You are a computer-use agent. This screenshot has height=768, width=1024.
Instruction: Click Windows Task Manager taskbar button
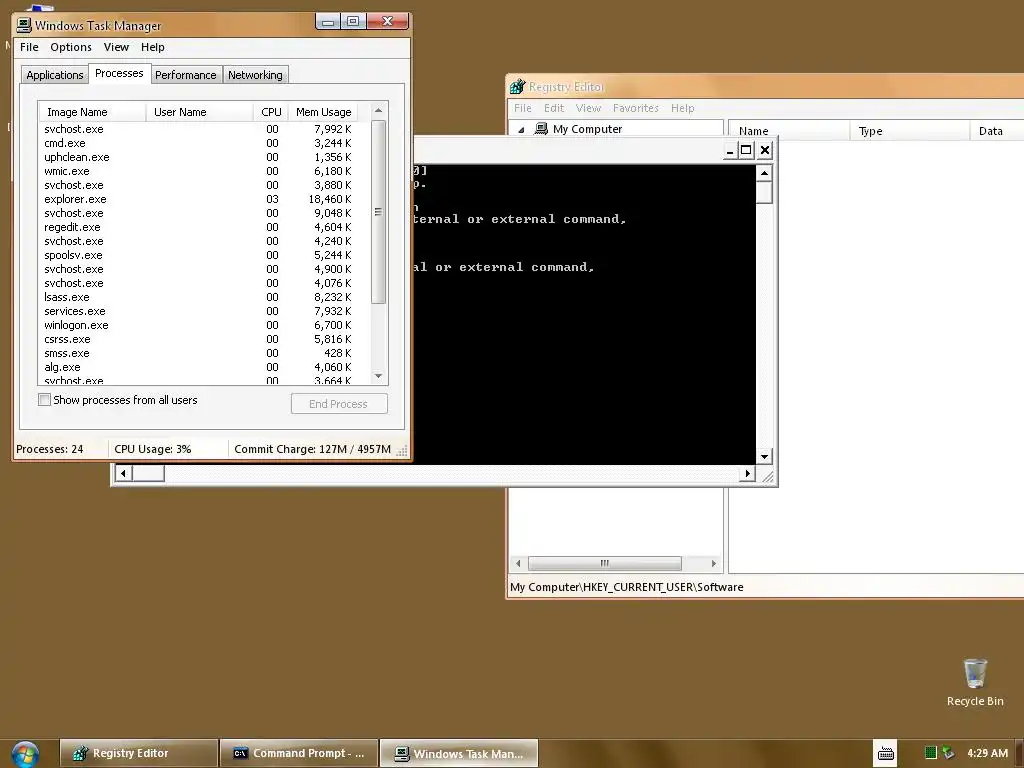pyautogui.click(x=459, y=754)
